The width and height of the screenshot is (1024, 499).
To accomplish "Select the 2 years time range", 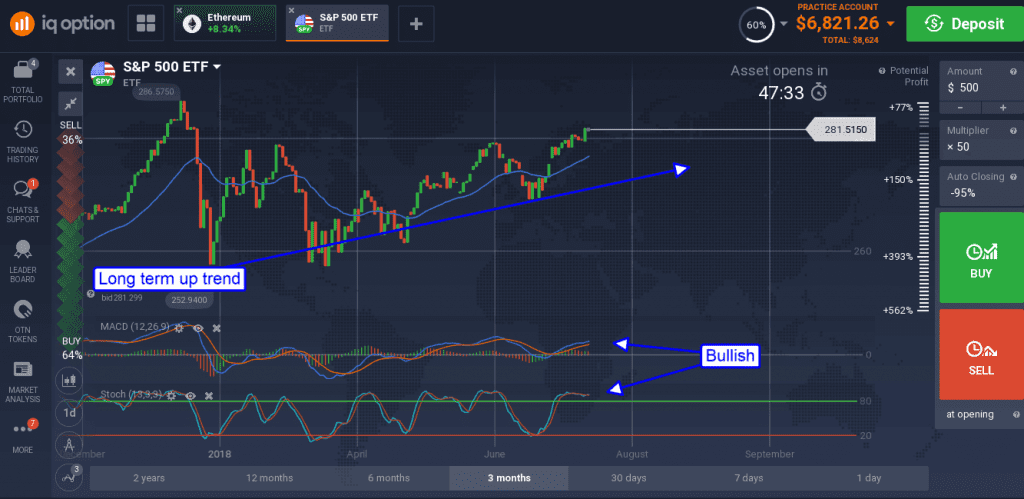I will tap(149, 478).
